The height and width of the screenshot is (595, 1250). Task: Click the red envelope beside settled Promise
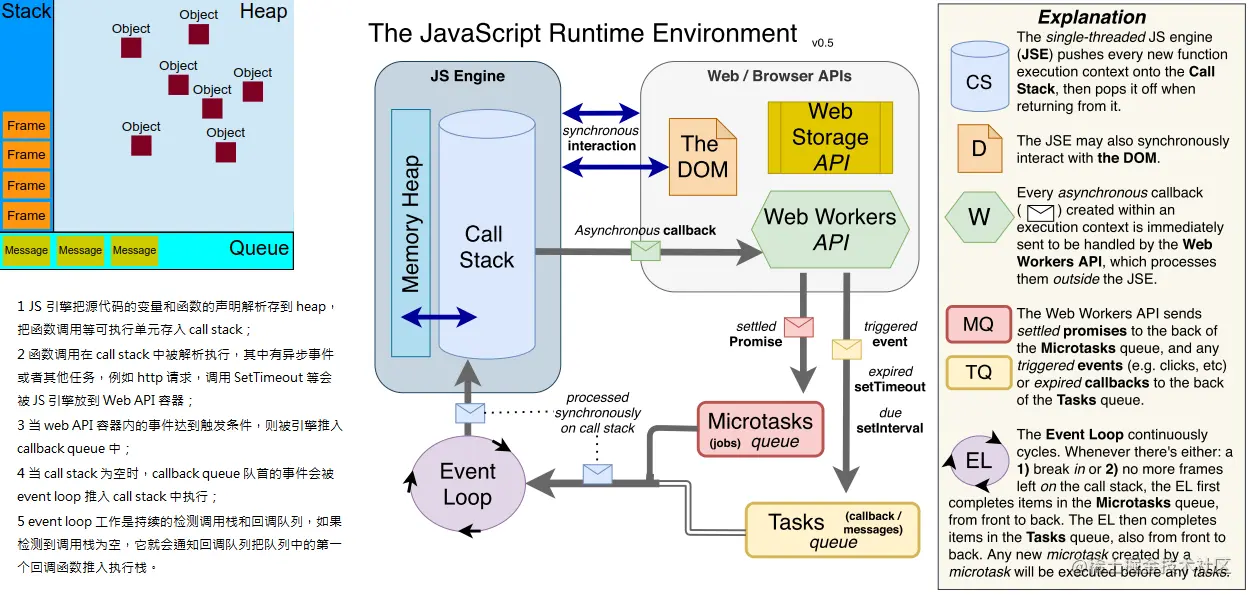point(799,327)
